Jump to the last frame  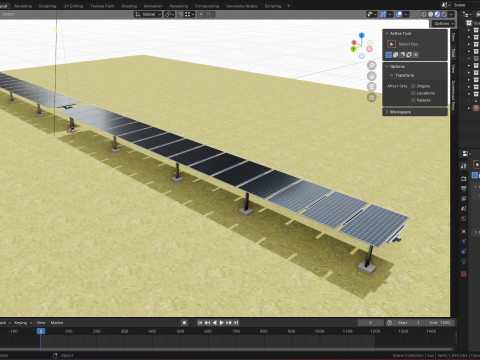tap(236, 323)
